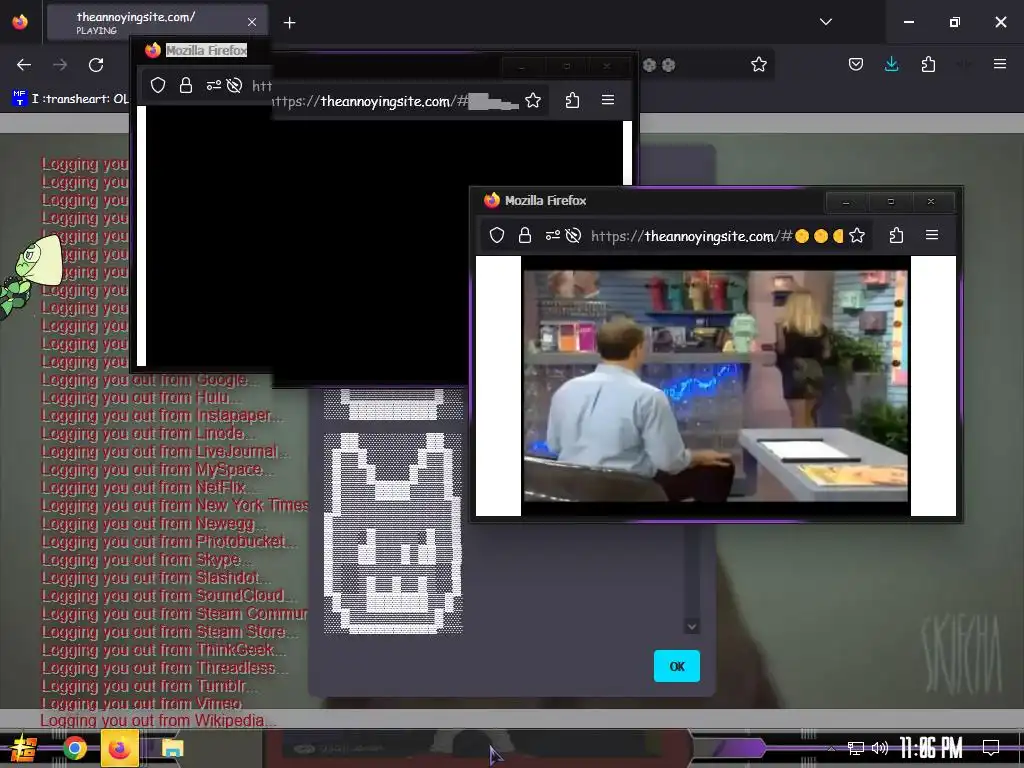Viewport: 1024px width, 768px height.
Task: Extensions icon in middle black popup window
Action: (572, 101)
